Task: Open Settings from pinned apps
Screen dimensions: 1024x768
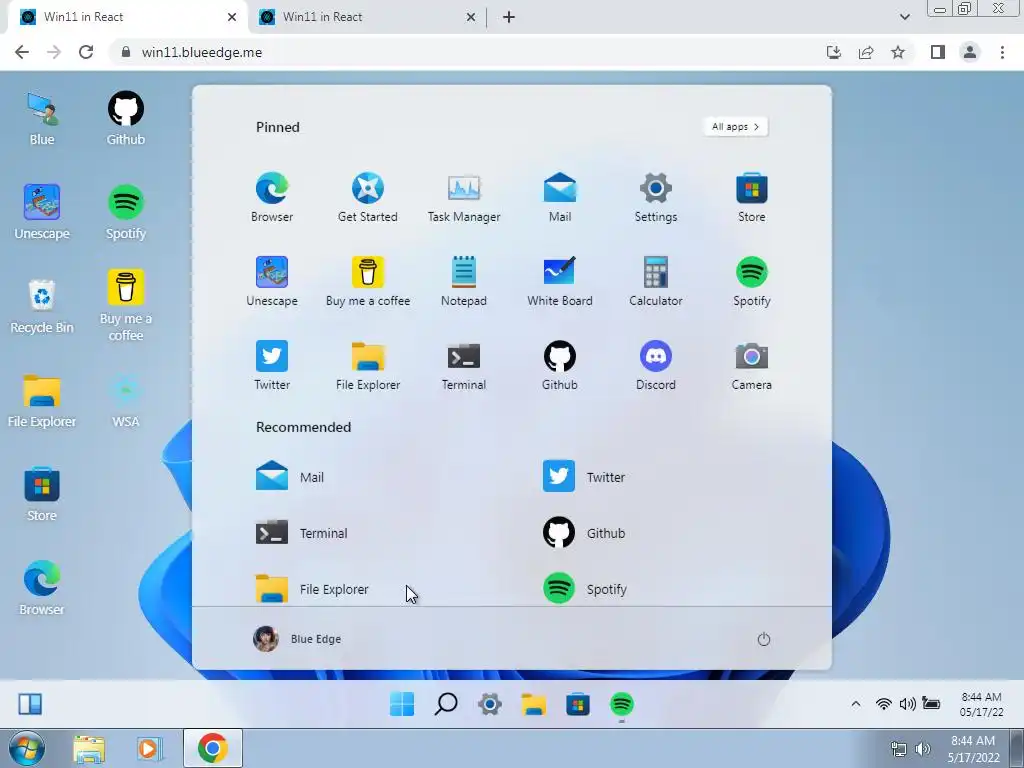Action: tap(656, 197)
